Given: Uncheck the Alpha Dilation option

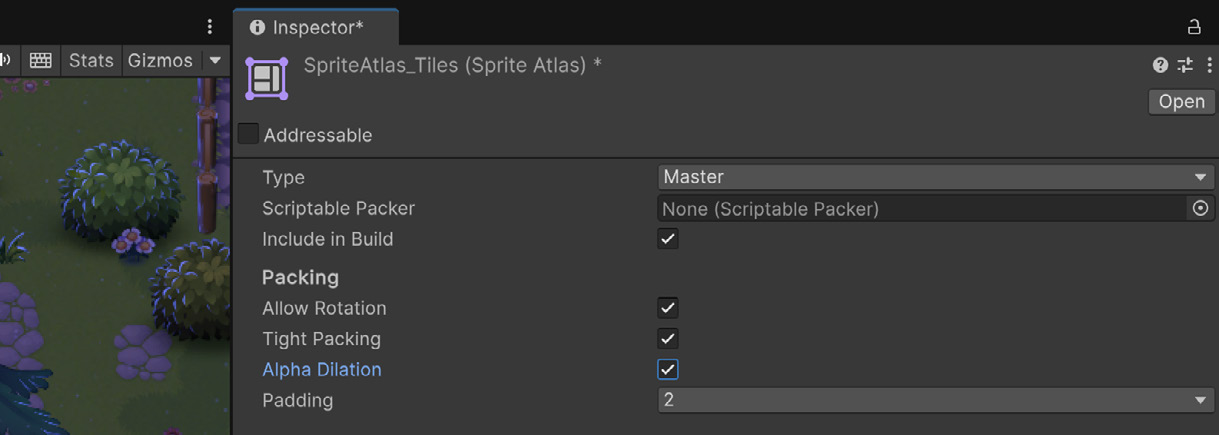Looking at the screenshot, I should tap(668, 369).
